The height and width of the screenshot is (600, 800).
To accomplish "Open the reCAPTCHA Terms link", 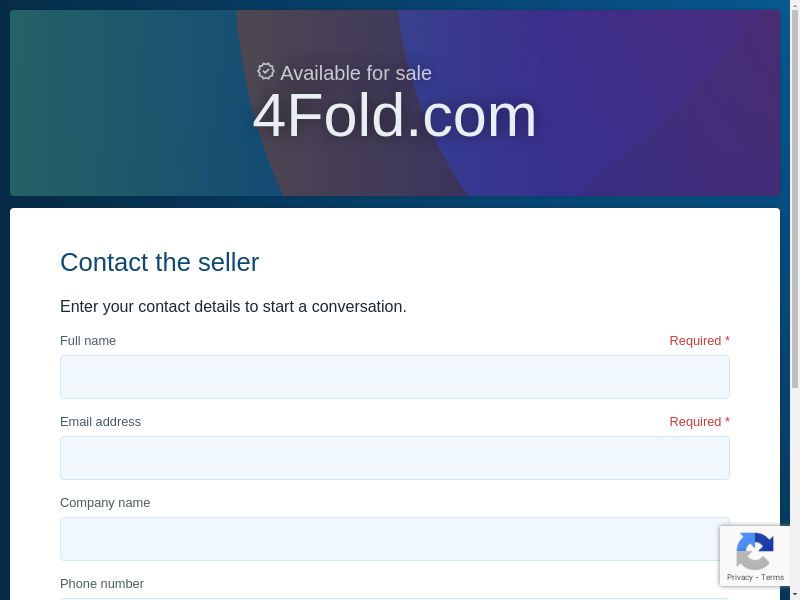I will (773, 577).
